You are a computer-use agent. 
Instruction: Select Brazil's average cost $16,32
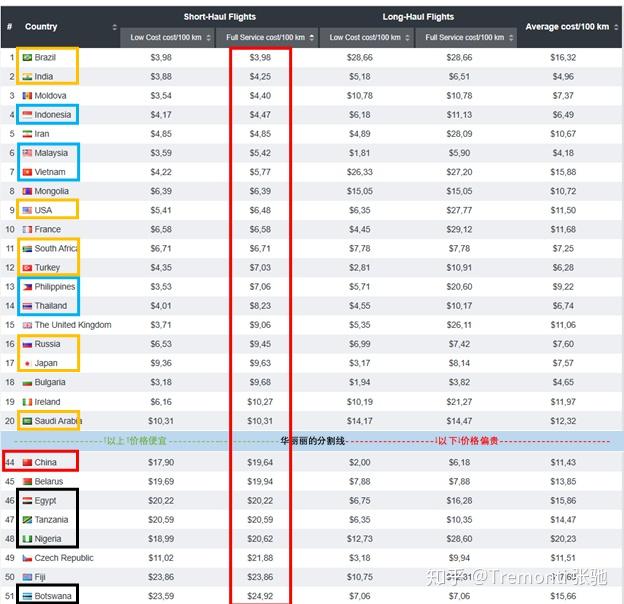pos(563,58)
